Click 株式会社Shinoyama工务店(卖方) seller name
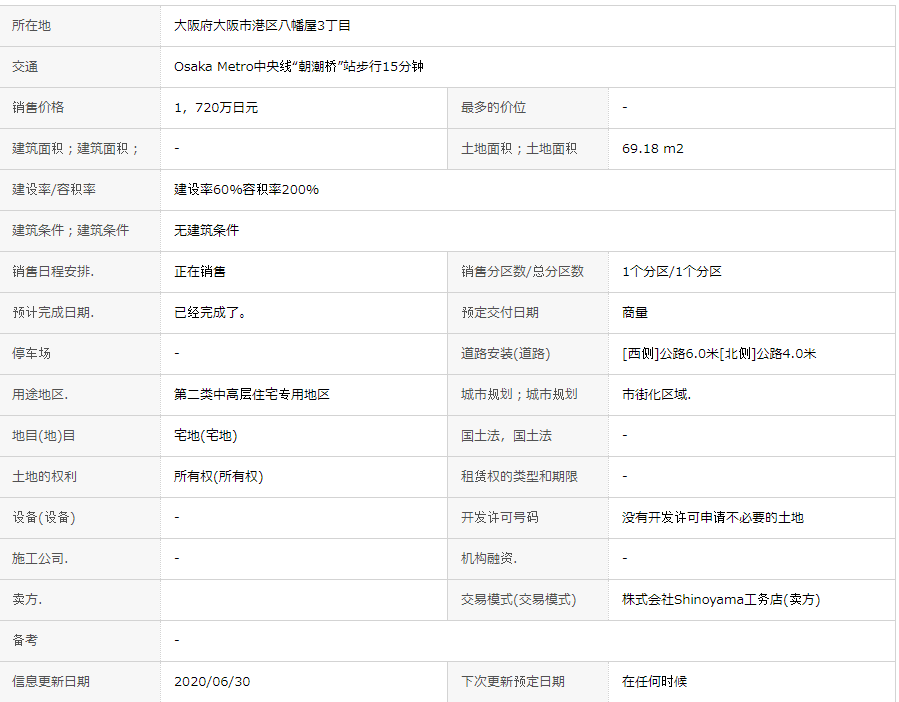The height and width of the screenshot is (702, 899). tap(721, 600)
